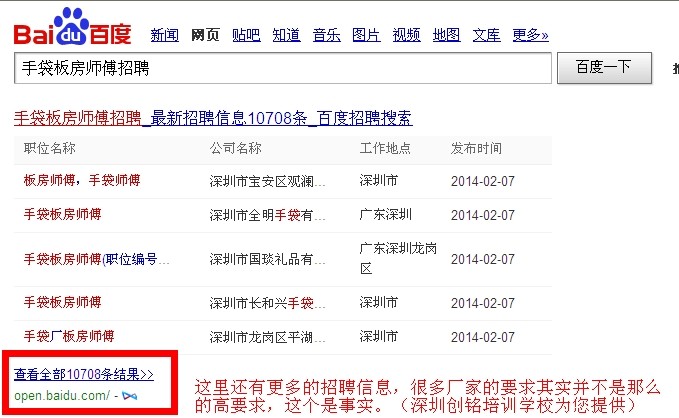The width and height of the screenshot is (679, 418).
Task: Click the 发布时间 column header
Action: point(476,148)
